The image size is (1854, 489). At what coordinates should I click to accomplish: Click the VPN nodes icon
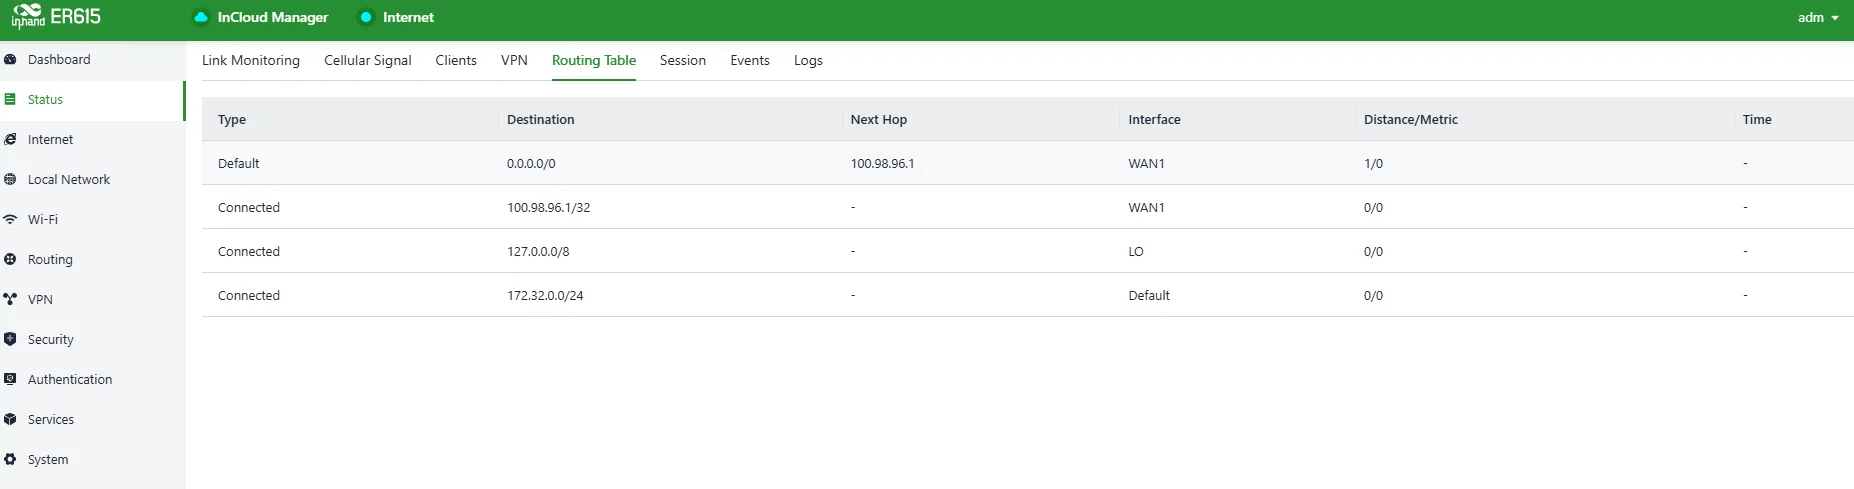tap(10, 299)
